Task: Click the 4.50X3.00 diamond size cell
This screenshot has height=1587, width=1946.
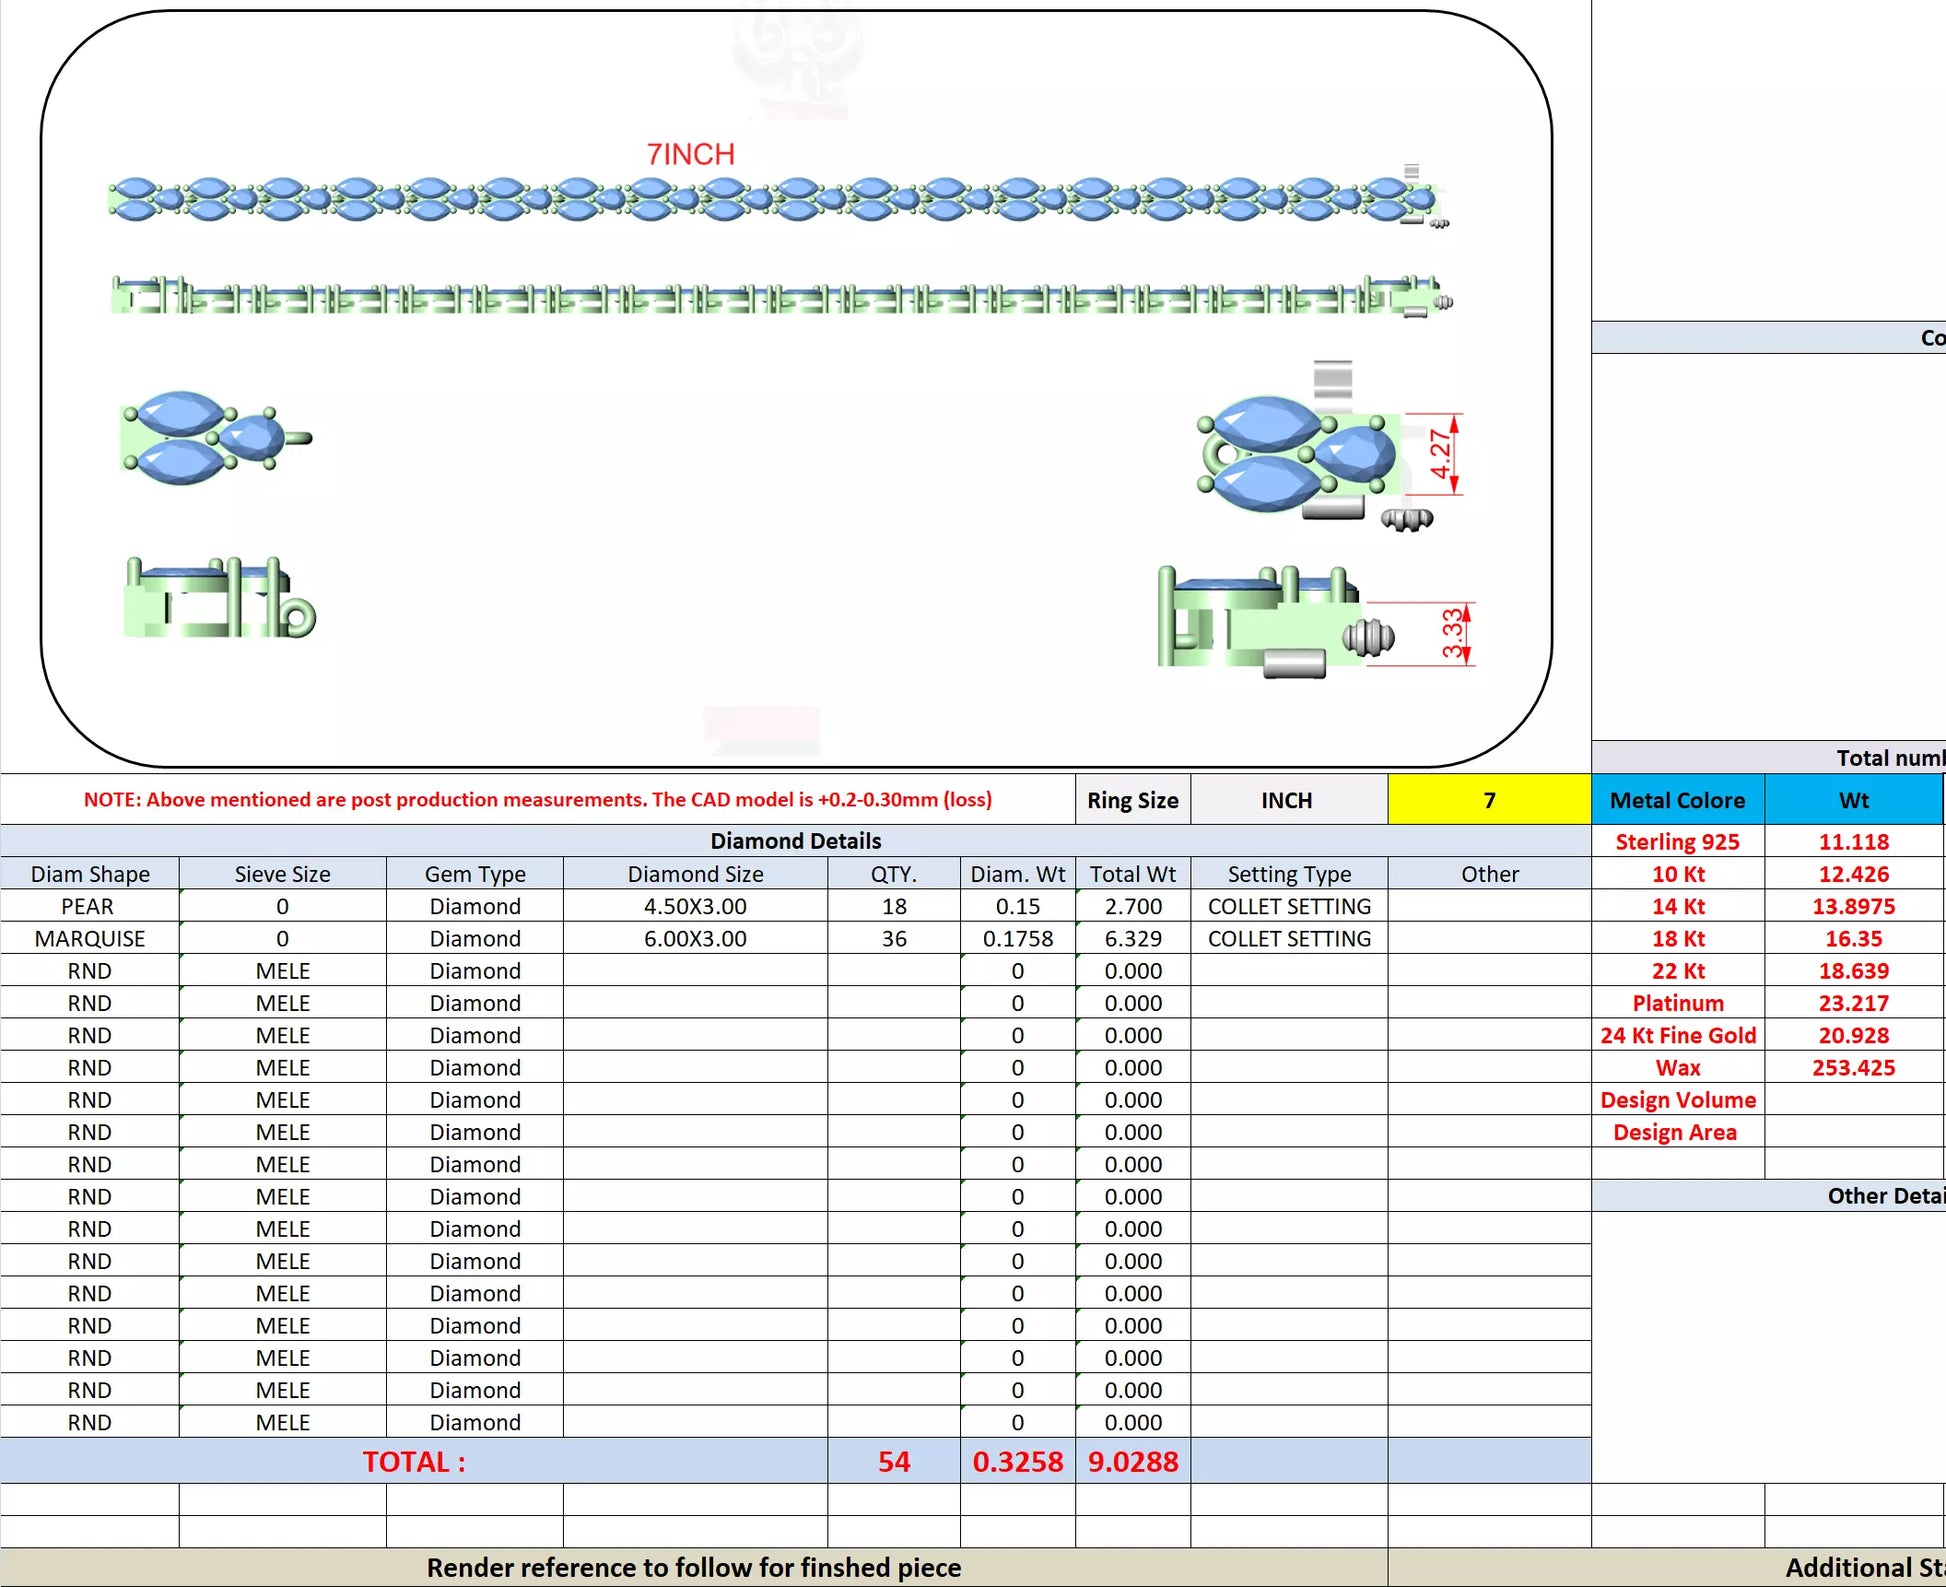Action: click(695, 906)
